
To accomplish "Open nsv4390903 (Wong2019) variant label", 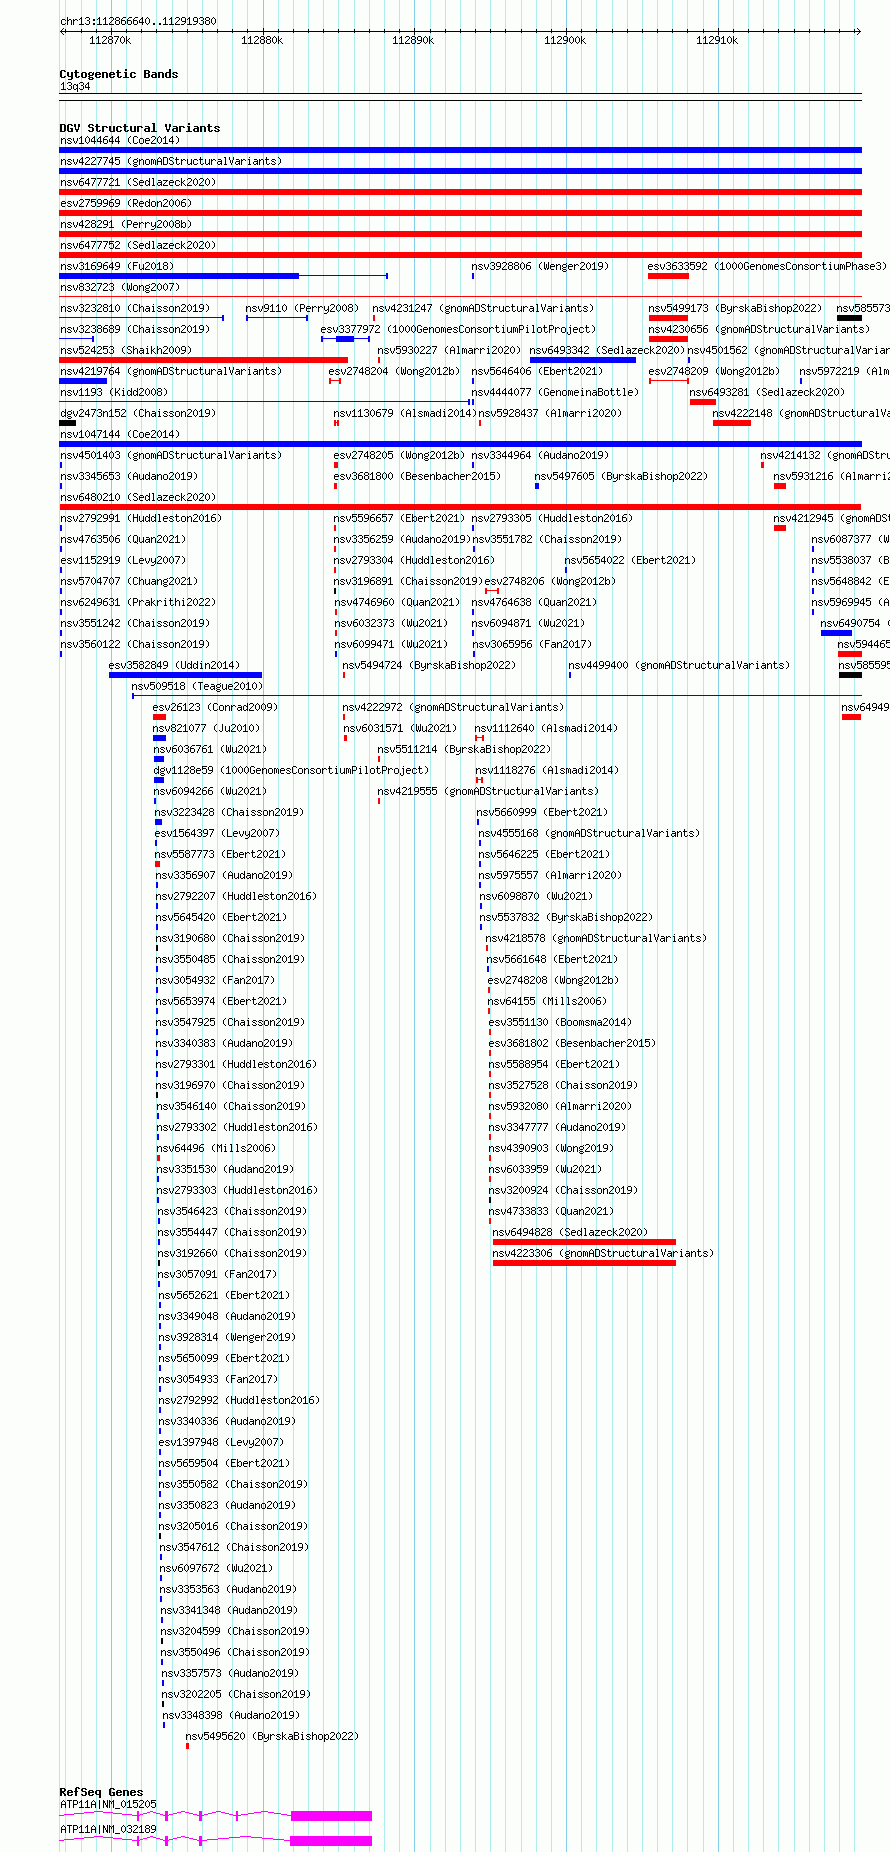I will [551, 1148].
